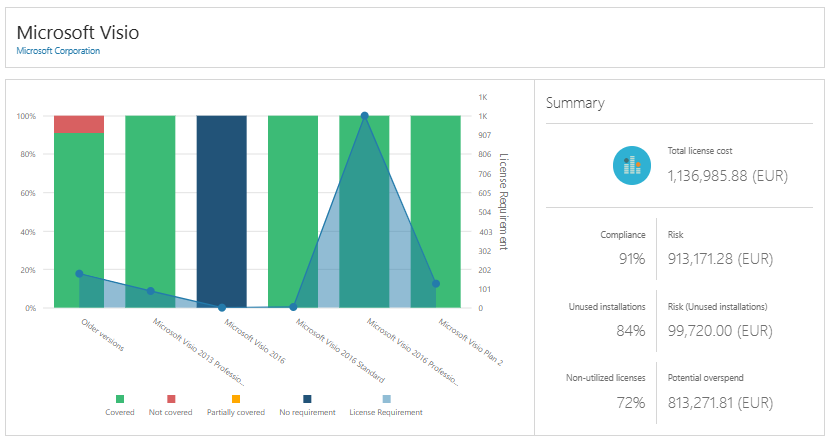This screenshot has height=439, width=829.
Task: Click the peak line point at the chart top
Action: pyautogui.click(x=364, y=116)
